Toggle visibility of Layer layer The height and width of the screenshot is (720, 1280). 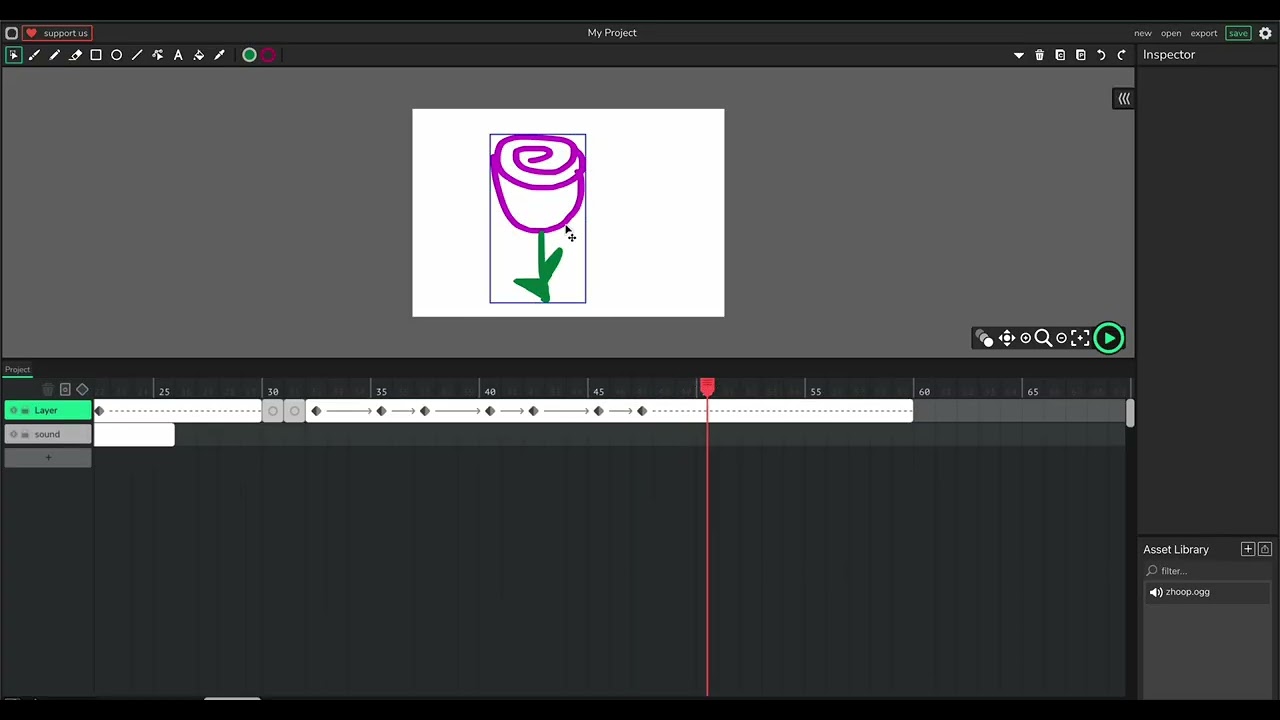click(13, 410)
